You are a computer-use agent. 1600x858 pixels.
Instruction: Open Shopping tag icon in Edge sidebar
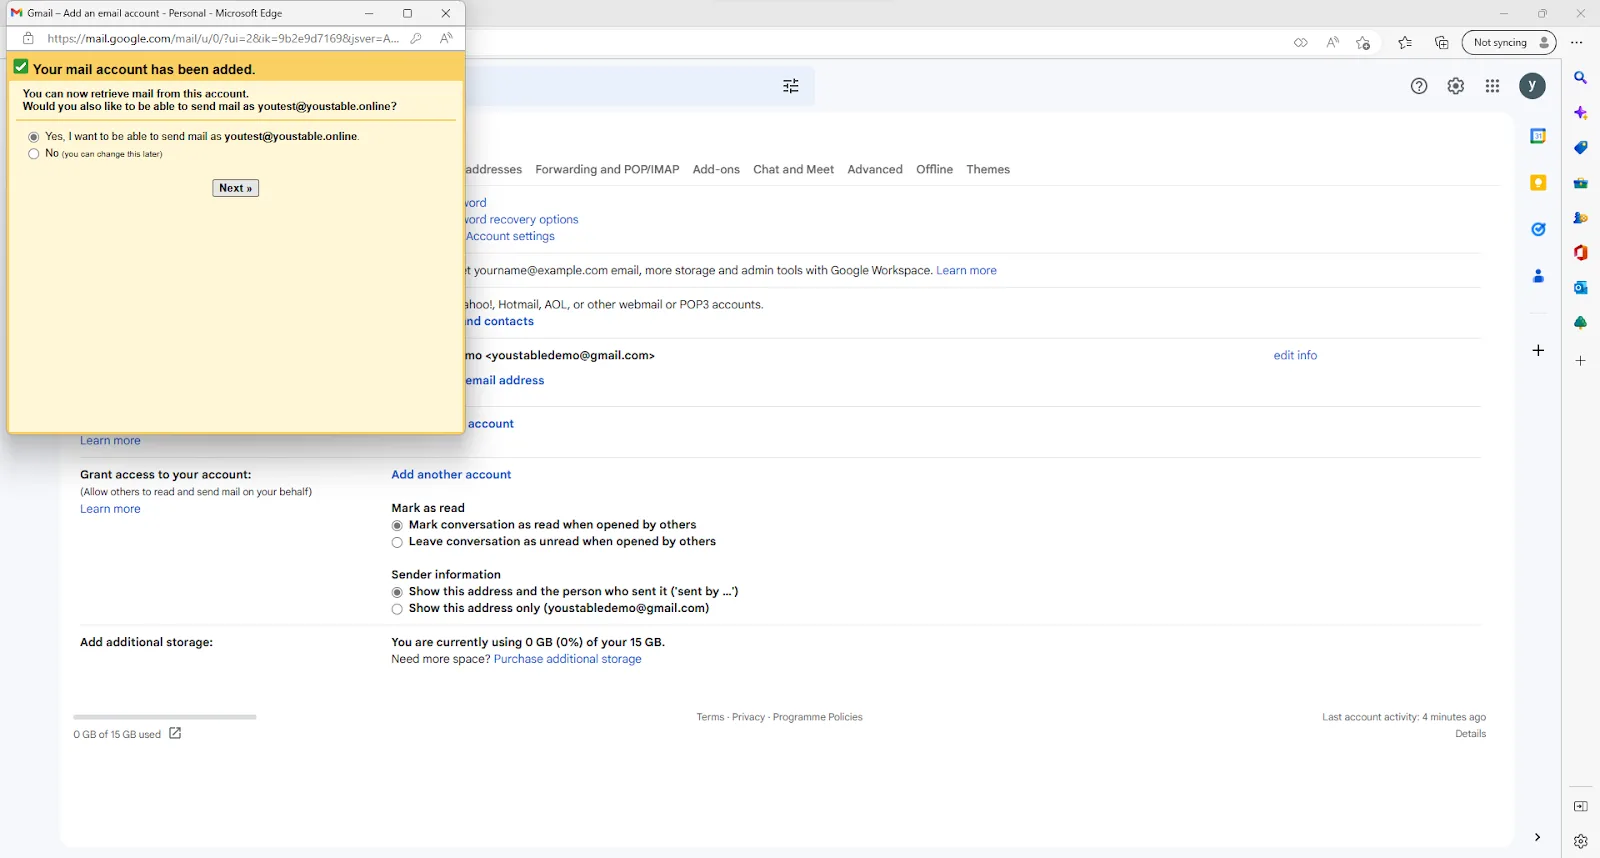[x=1581, y=148]
